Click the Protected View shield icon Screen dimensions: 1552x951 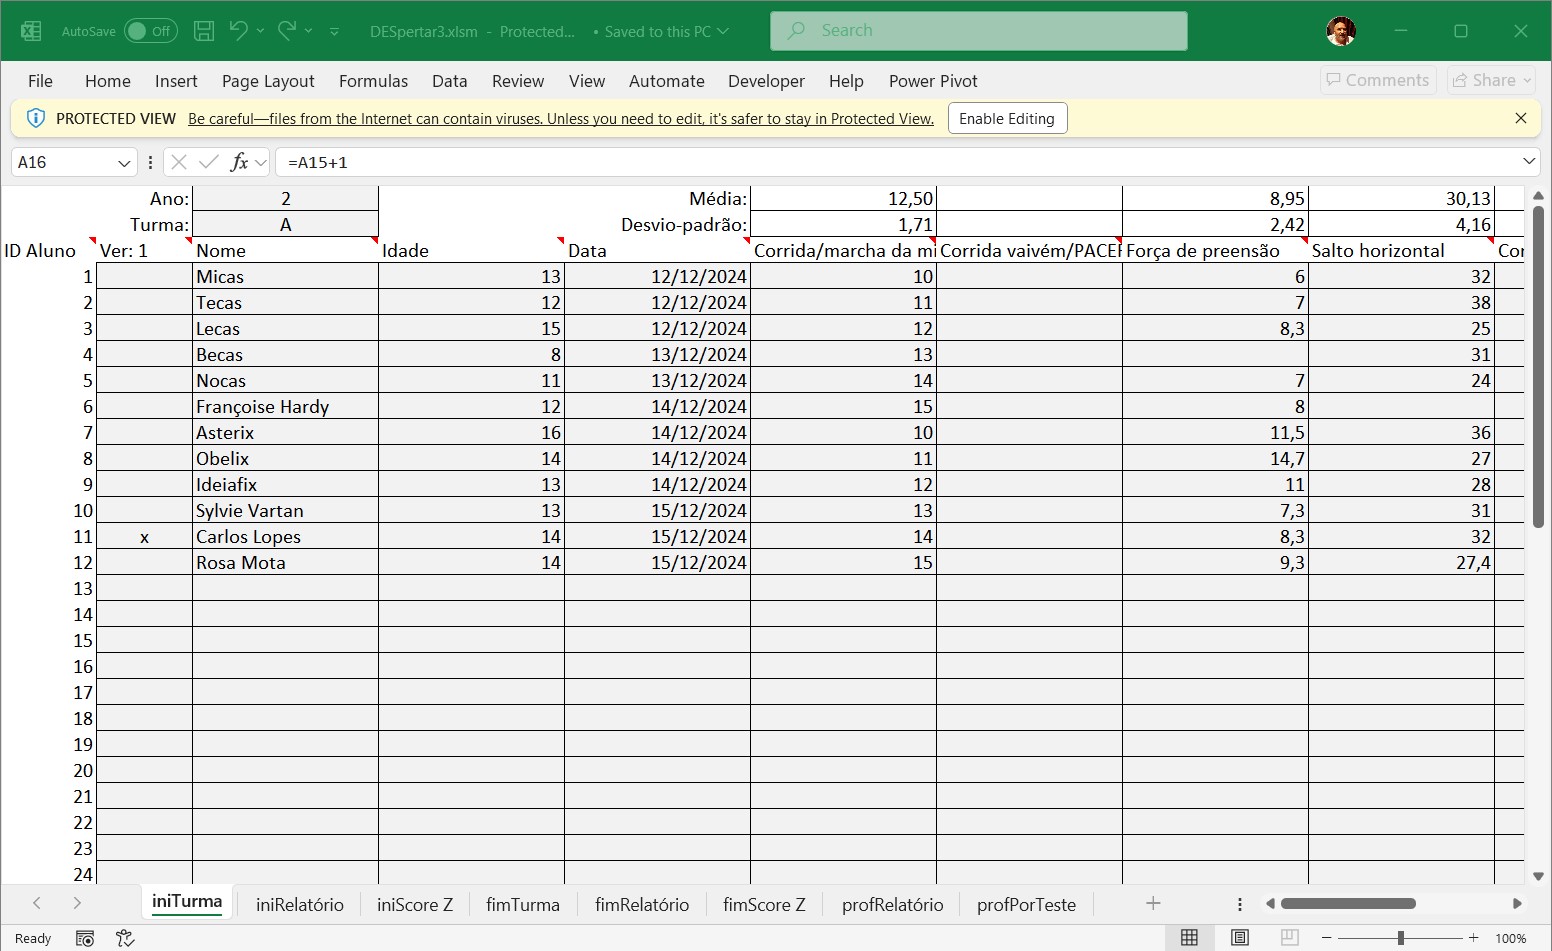(35, 118)
